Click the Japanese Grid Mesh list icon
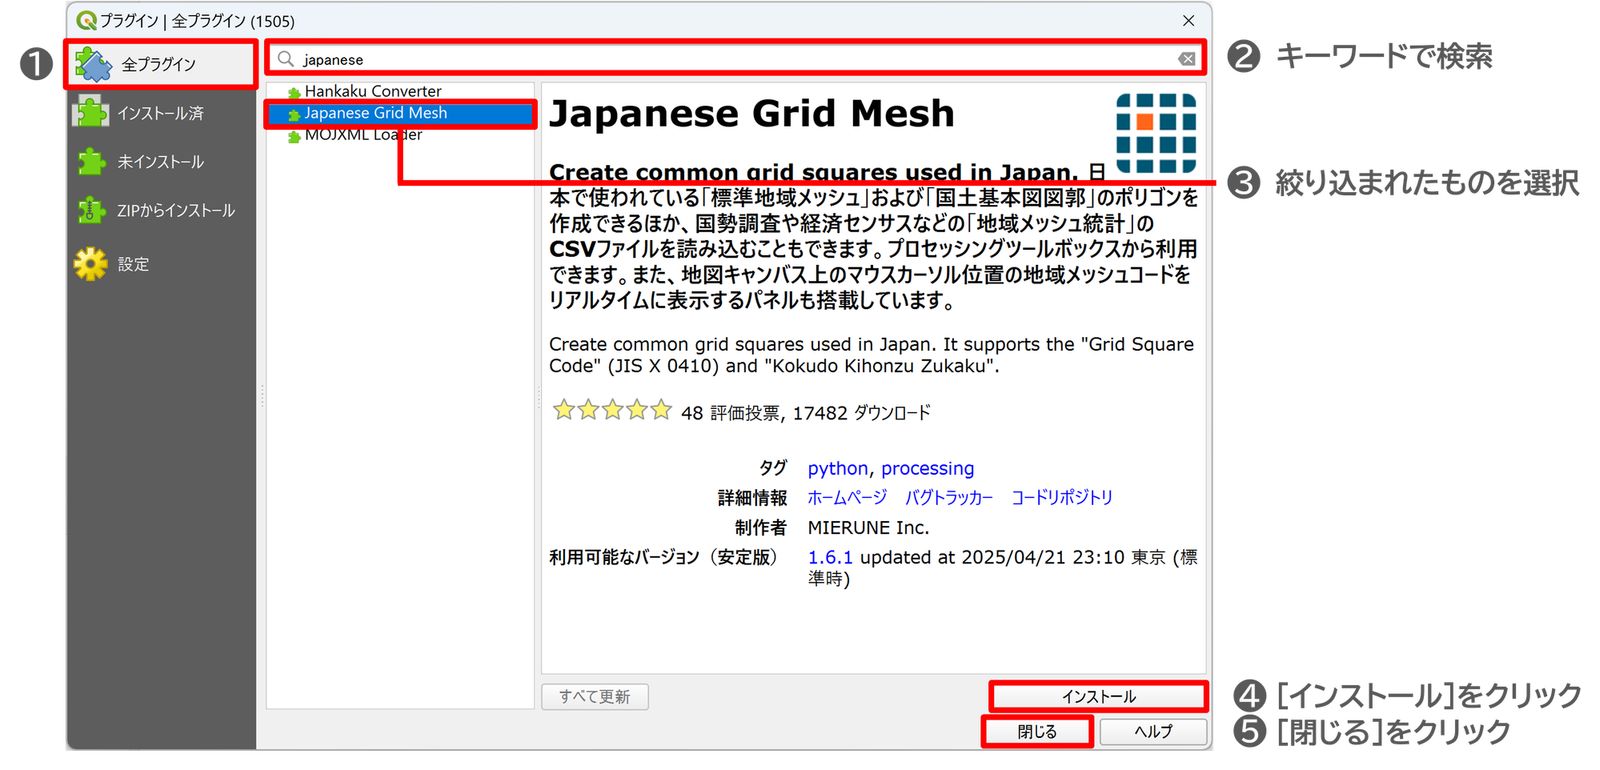Screen dimensions: 1600x770 [x=294, y=114]
